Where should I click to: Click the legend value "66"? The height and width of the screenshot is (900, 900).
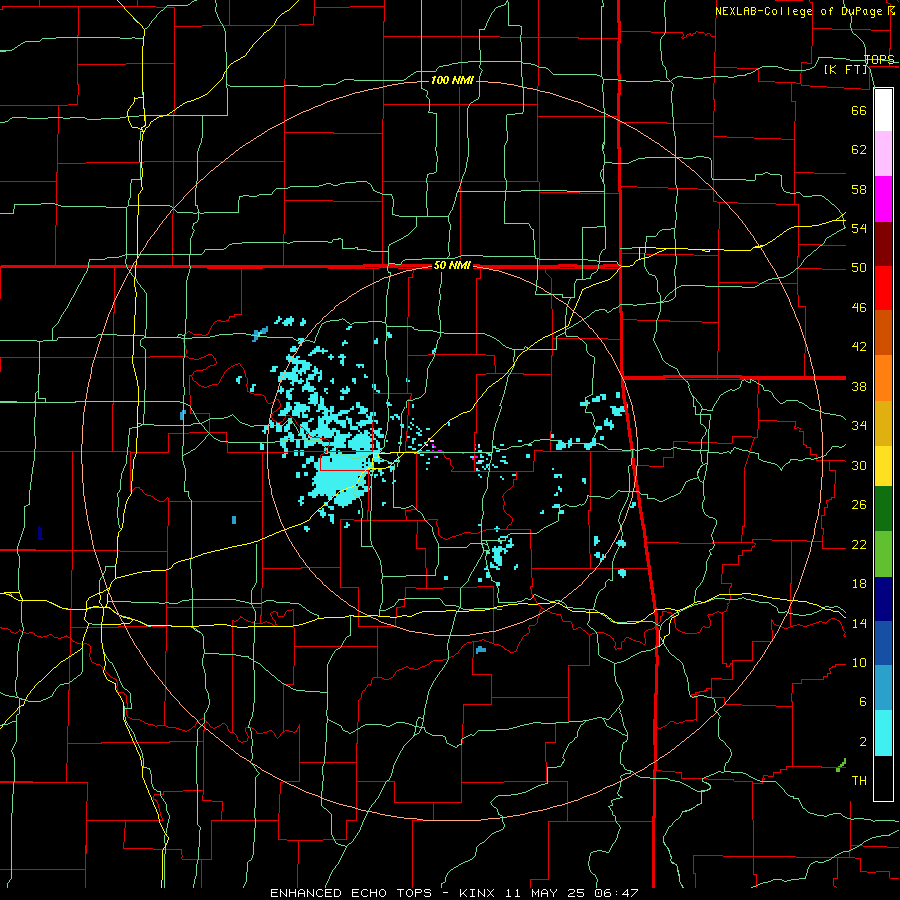859,111
